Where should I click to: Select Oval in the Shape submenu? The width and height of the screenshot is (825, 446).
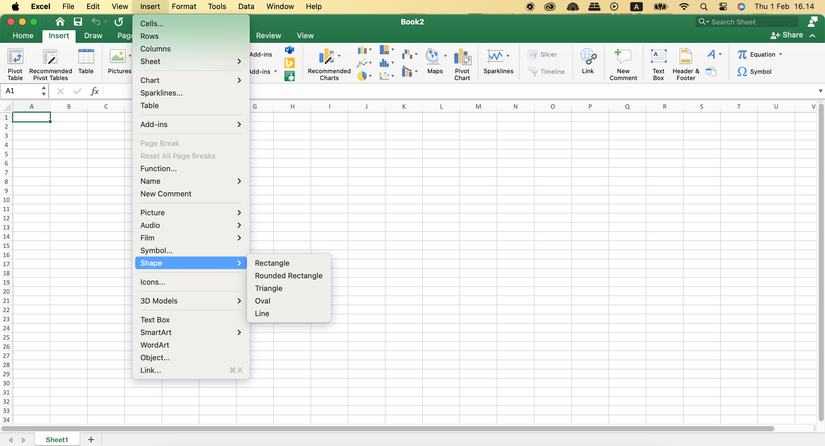coord(263,301)
